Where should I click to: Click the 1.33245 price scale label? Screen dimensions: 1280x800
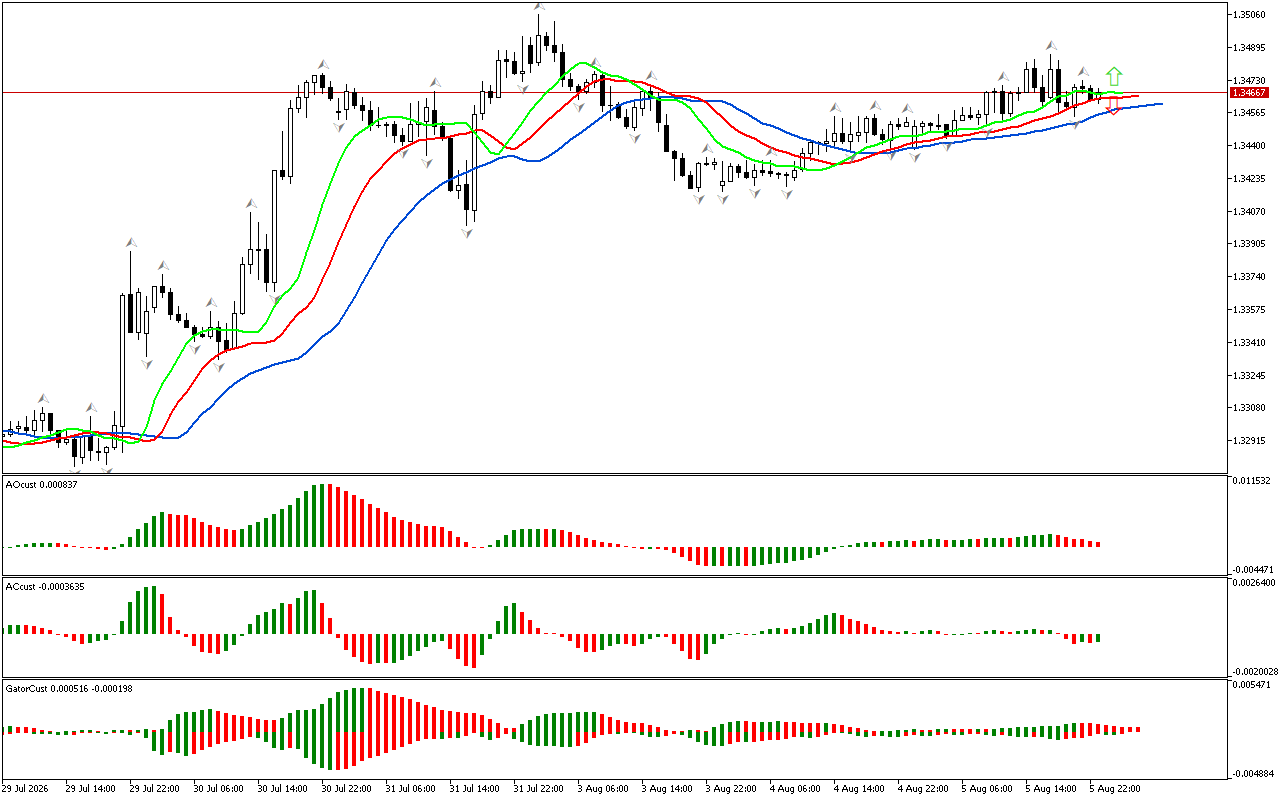tap(1251, 376)
